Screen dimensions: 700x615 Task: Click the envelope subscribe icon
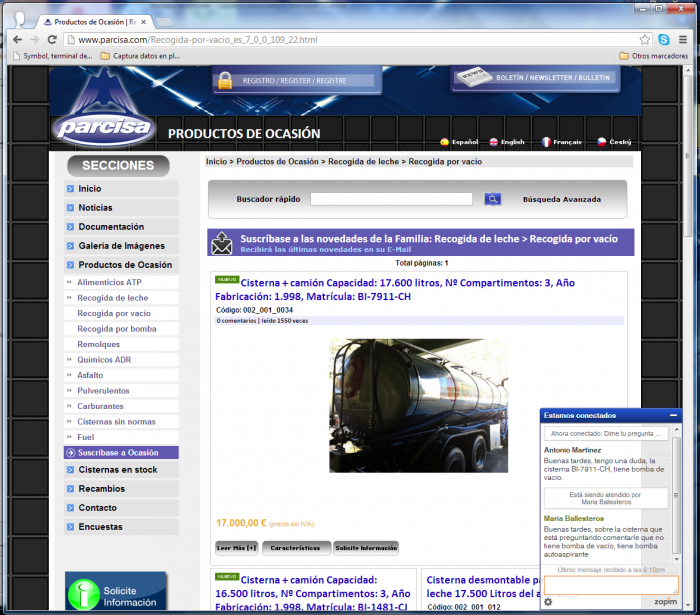221,243
